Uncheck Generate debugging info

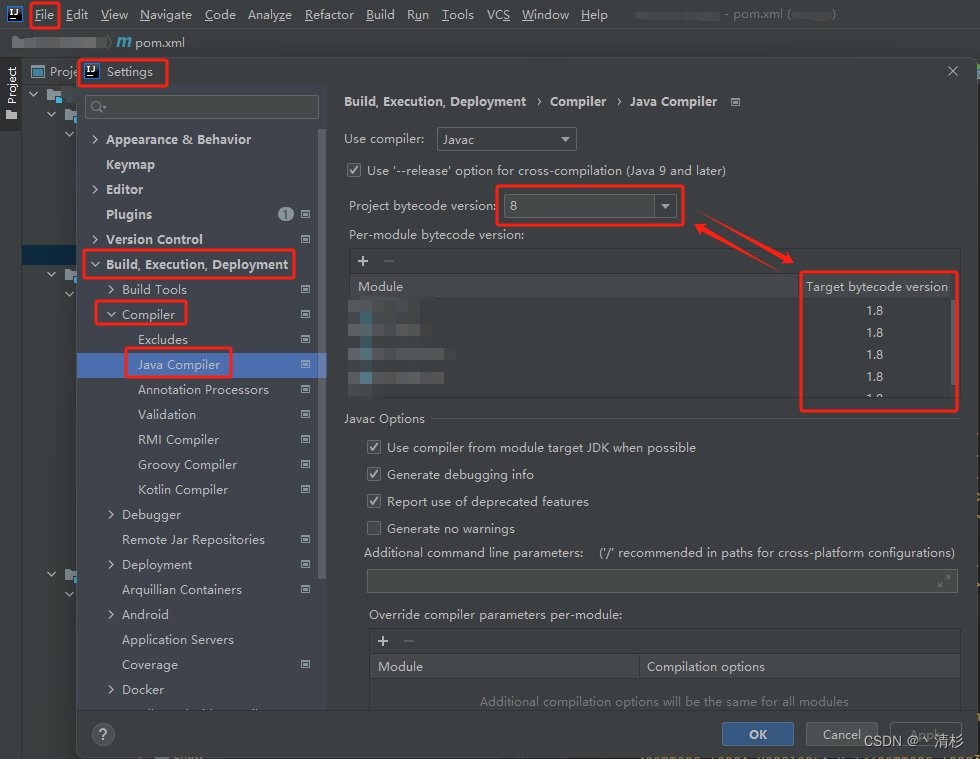click(374, 474)
